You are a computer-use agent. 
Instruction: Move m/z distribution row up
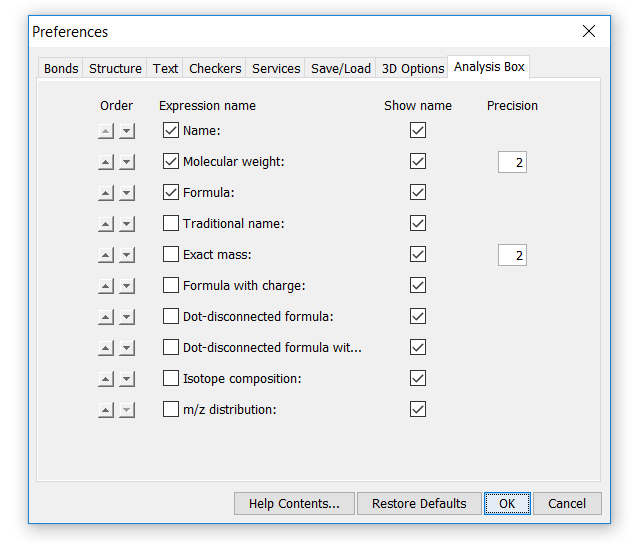click(106, 410)
